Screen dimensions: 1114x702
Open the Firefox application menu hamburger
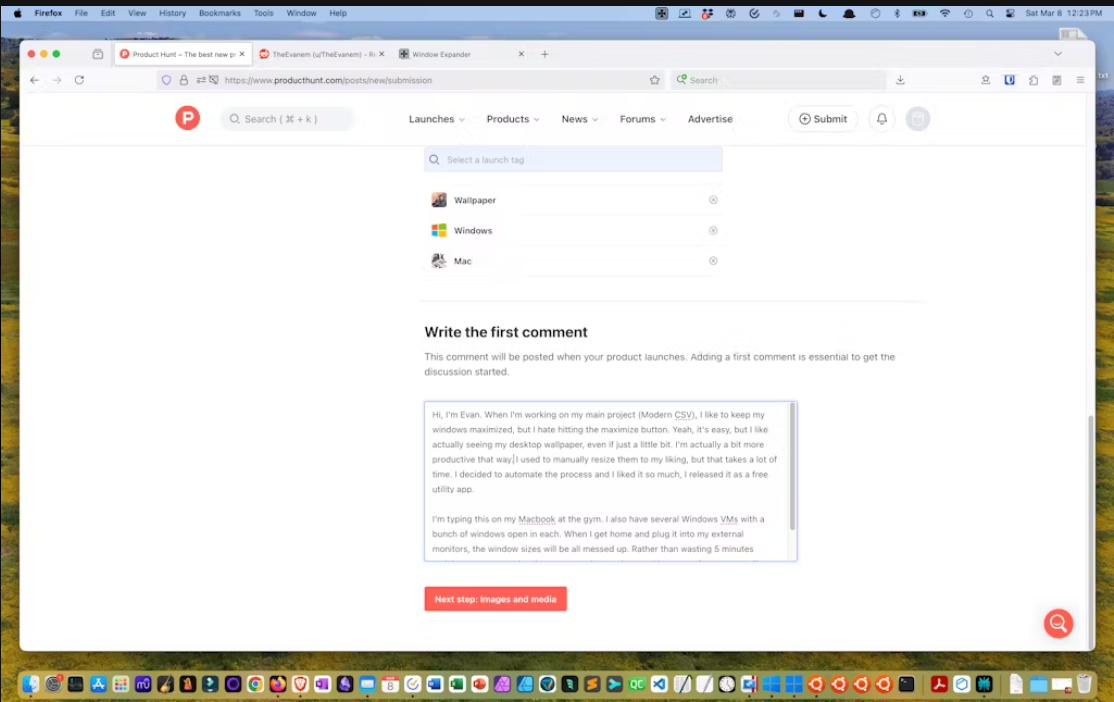click(1081, 80)
